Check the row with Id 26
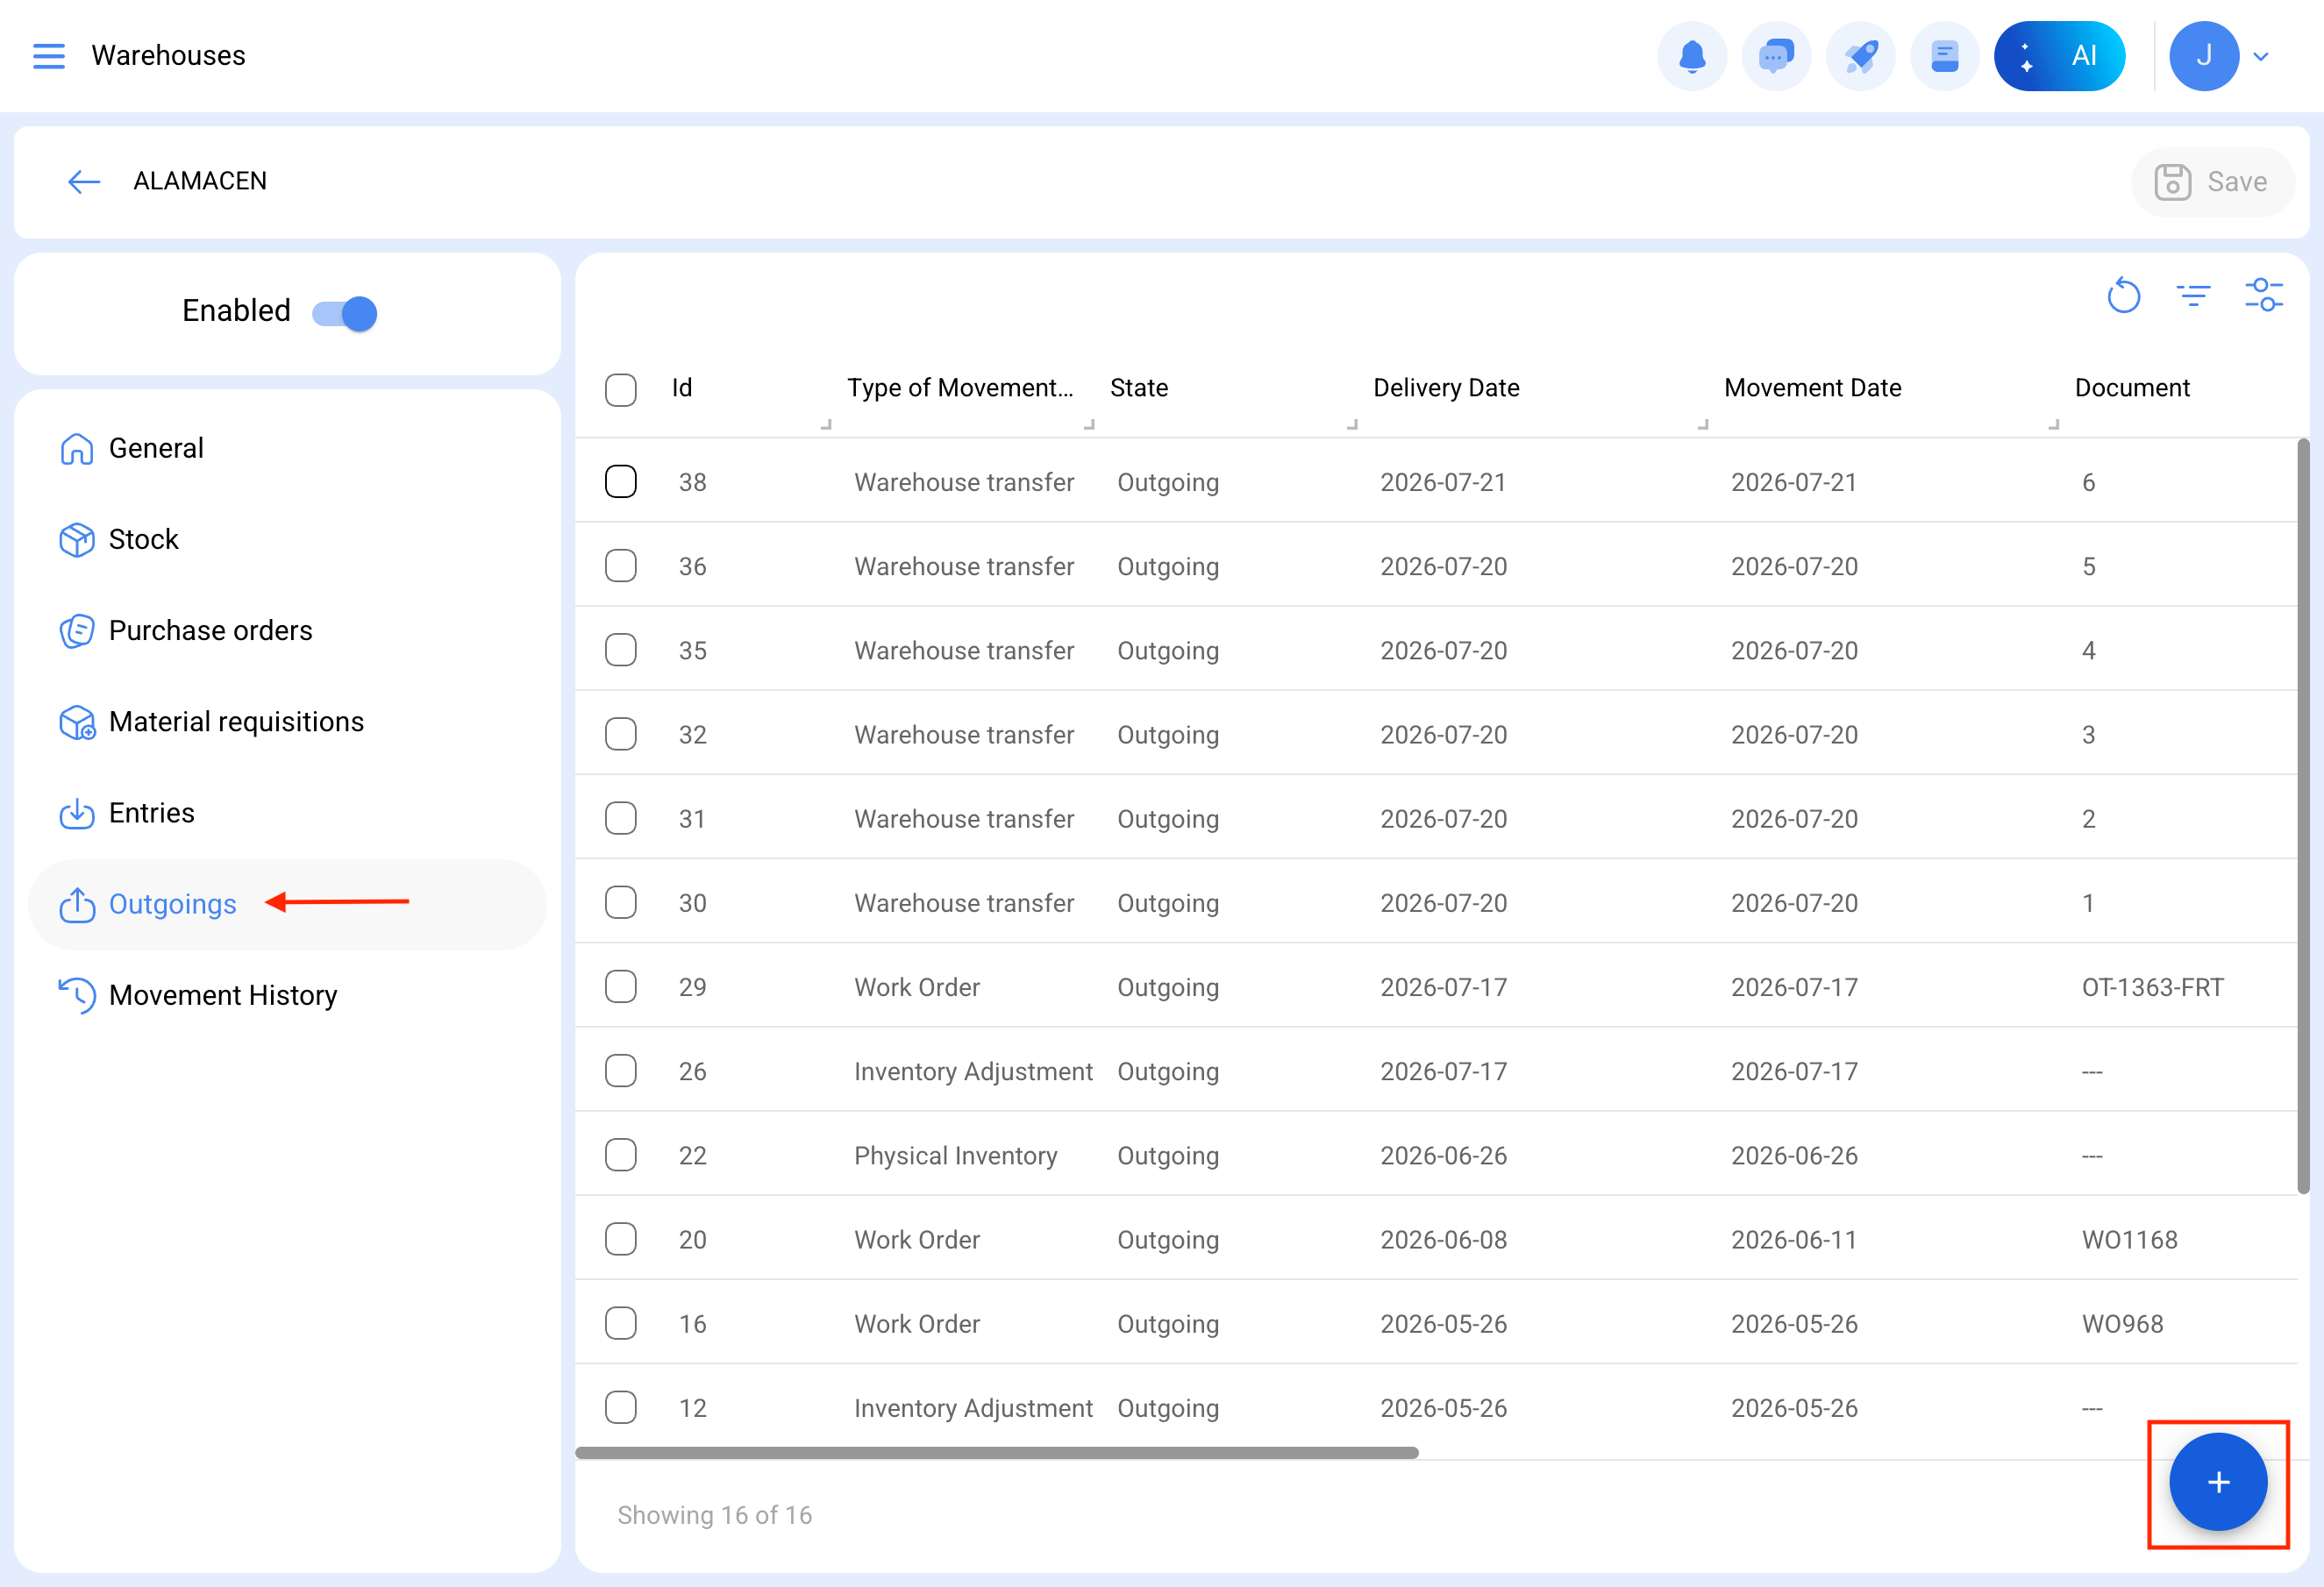The height and width of the screenshot is (1587, 2324). (x=621, y=1071)
